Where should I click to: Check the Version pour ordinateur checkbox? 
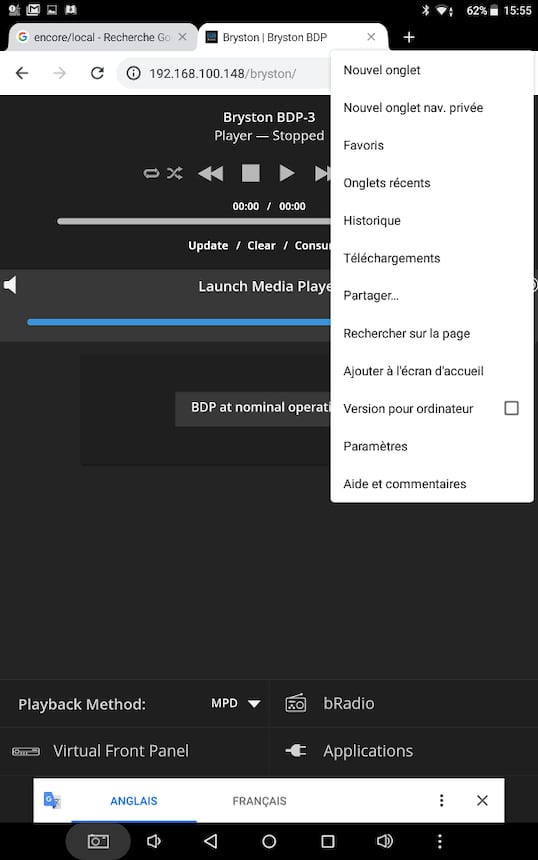[x=511, y=408]
